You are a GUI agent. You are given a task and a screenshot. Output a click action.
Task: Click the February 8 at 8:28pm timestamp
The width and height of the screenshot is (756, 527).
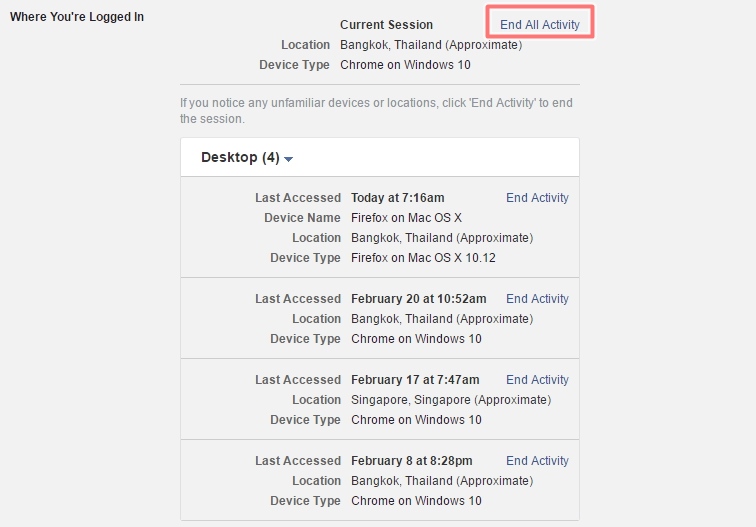pyautogui.click(x=411, y=461)
